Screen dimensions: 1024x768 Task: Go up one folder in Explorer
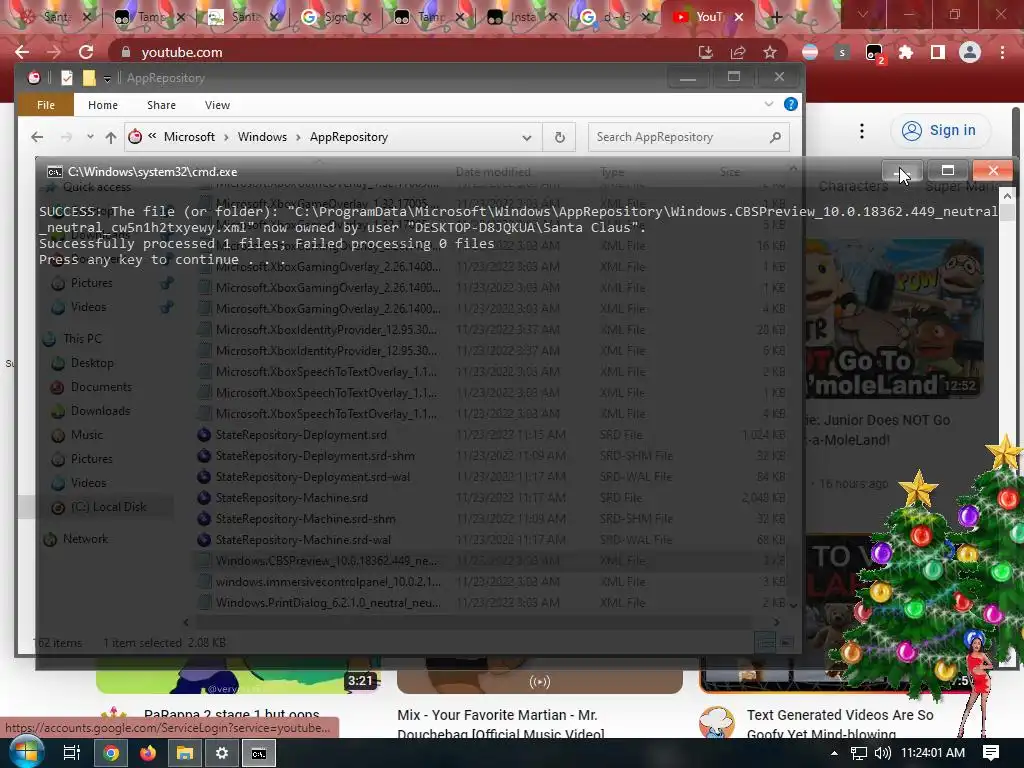tap(110, 137)
